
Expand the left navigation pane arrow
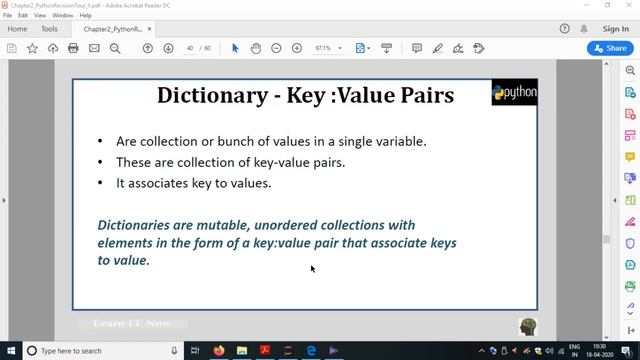point(4,200)
